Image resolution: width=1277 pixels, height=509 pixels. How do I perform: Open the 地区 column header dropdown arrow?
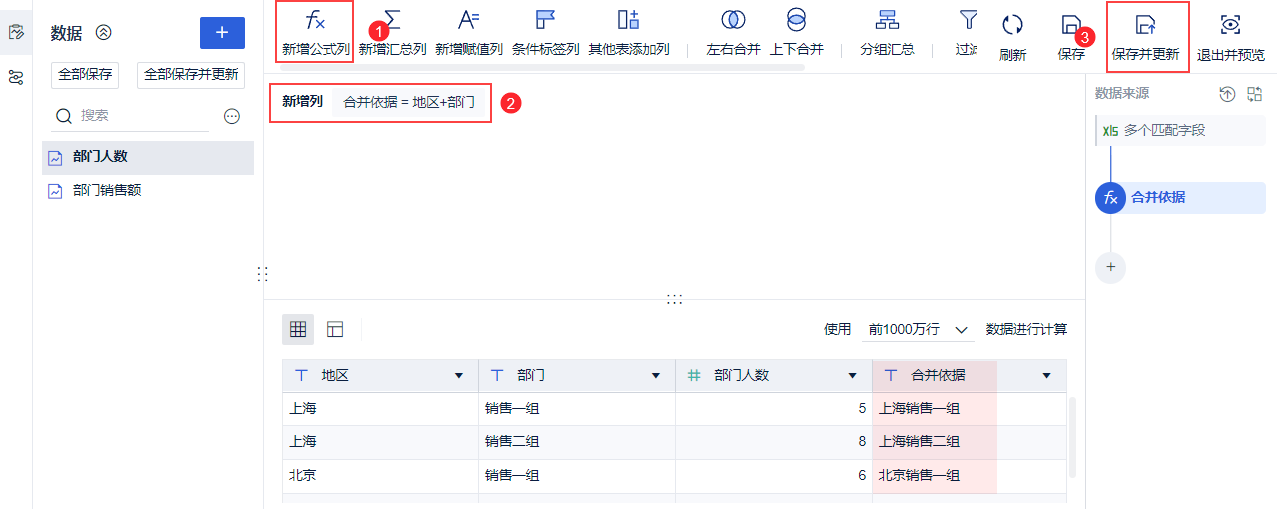click(459, 376)
